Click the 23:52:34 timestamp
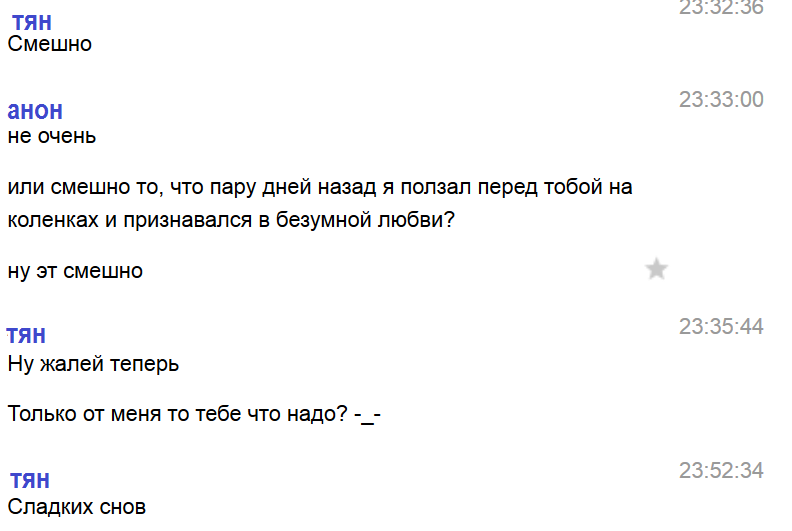Viewport: 792px width, 531px height. tap(721, 470)
